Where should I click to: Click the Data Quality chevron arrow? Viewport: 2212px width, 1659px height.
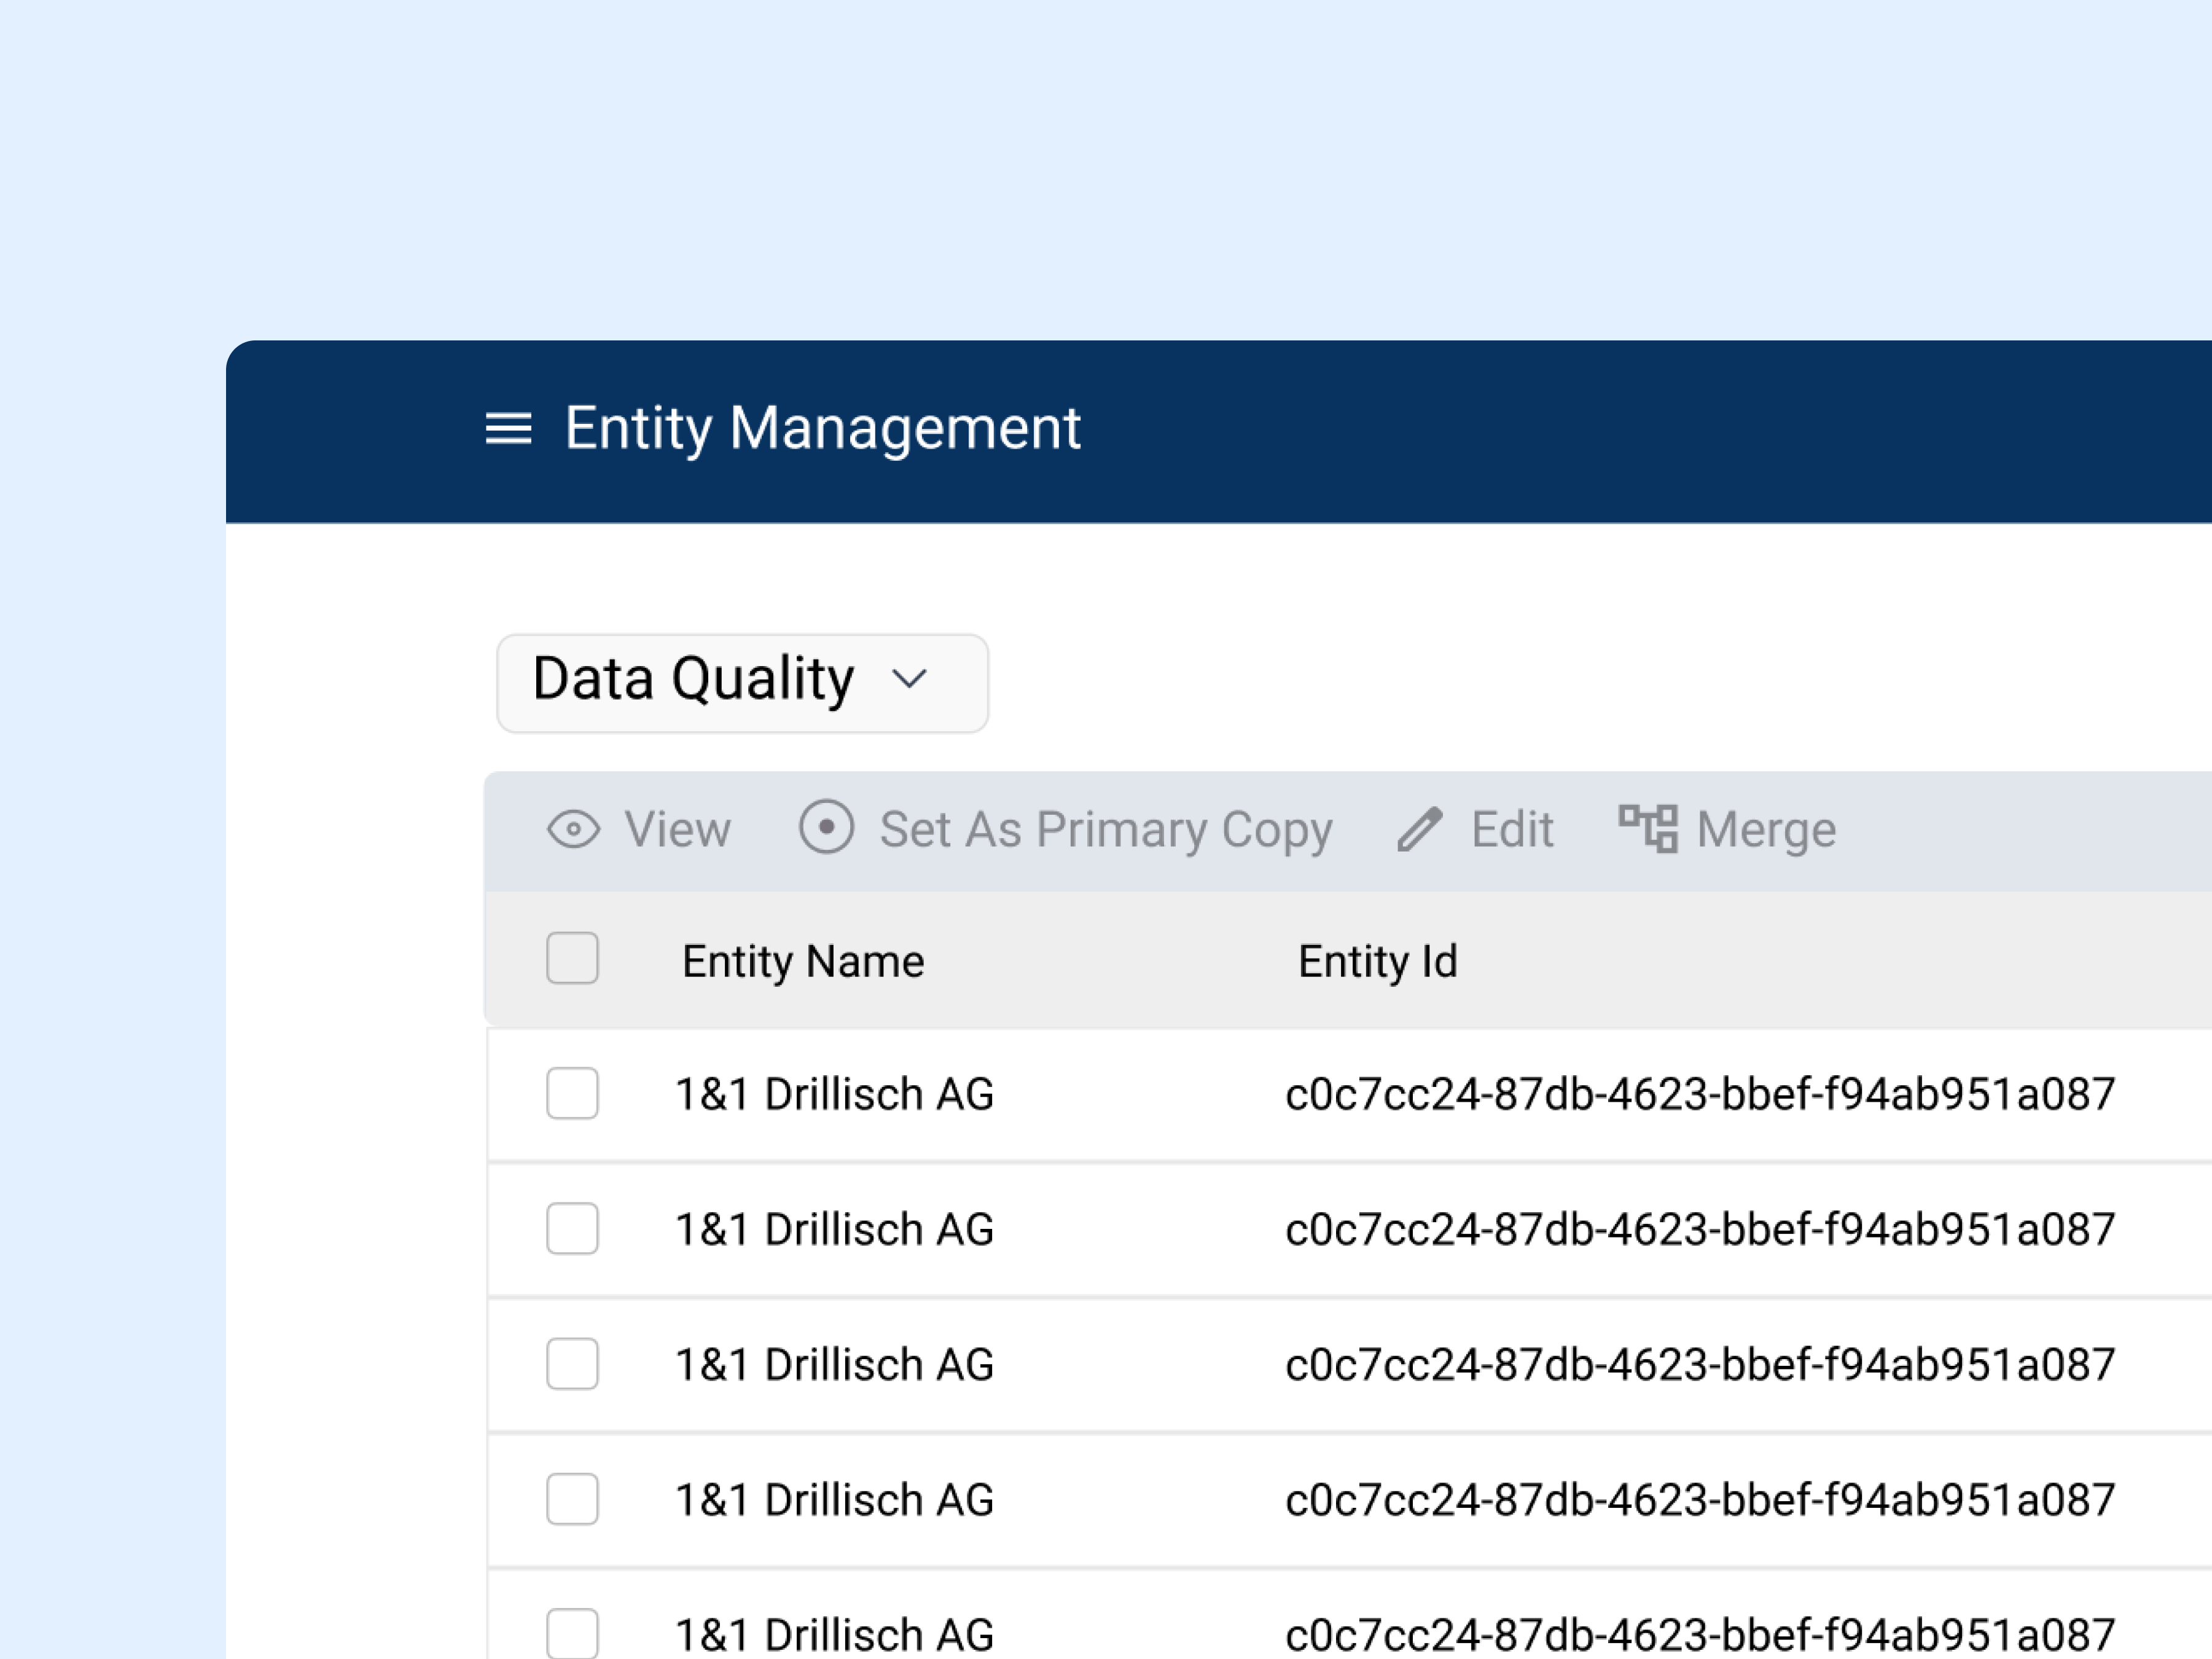pyautogui.click(x=909, y=680)
